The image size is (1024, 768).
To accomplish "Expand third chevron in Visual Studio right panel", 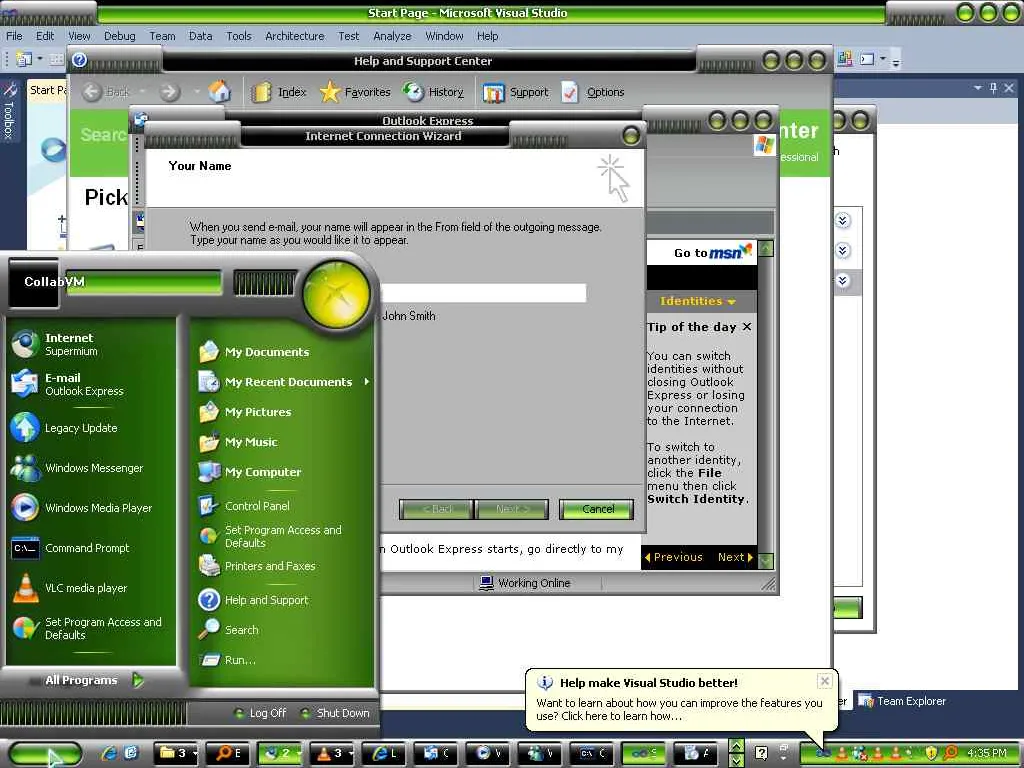I will pos(842,281).
